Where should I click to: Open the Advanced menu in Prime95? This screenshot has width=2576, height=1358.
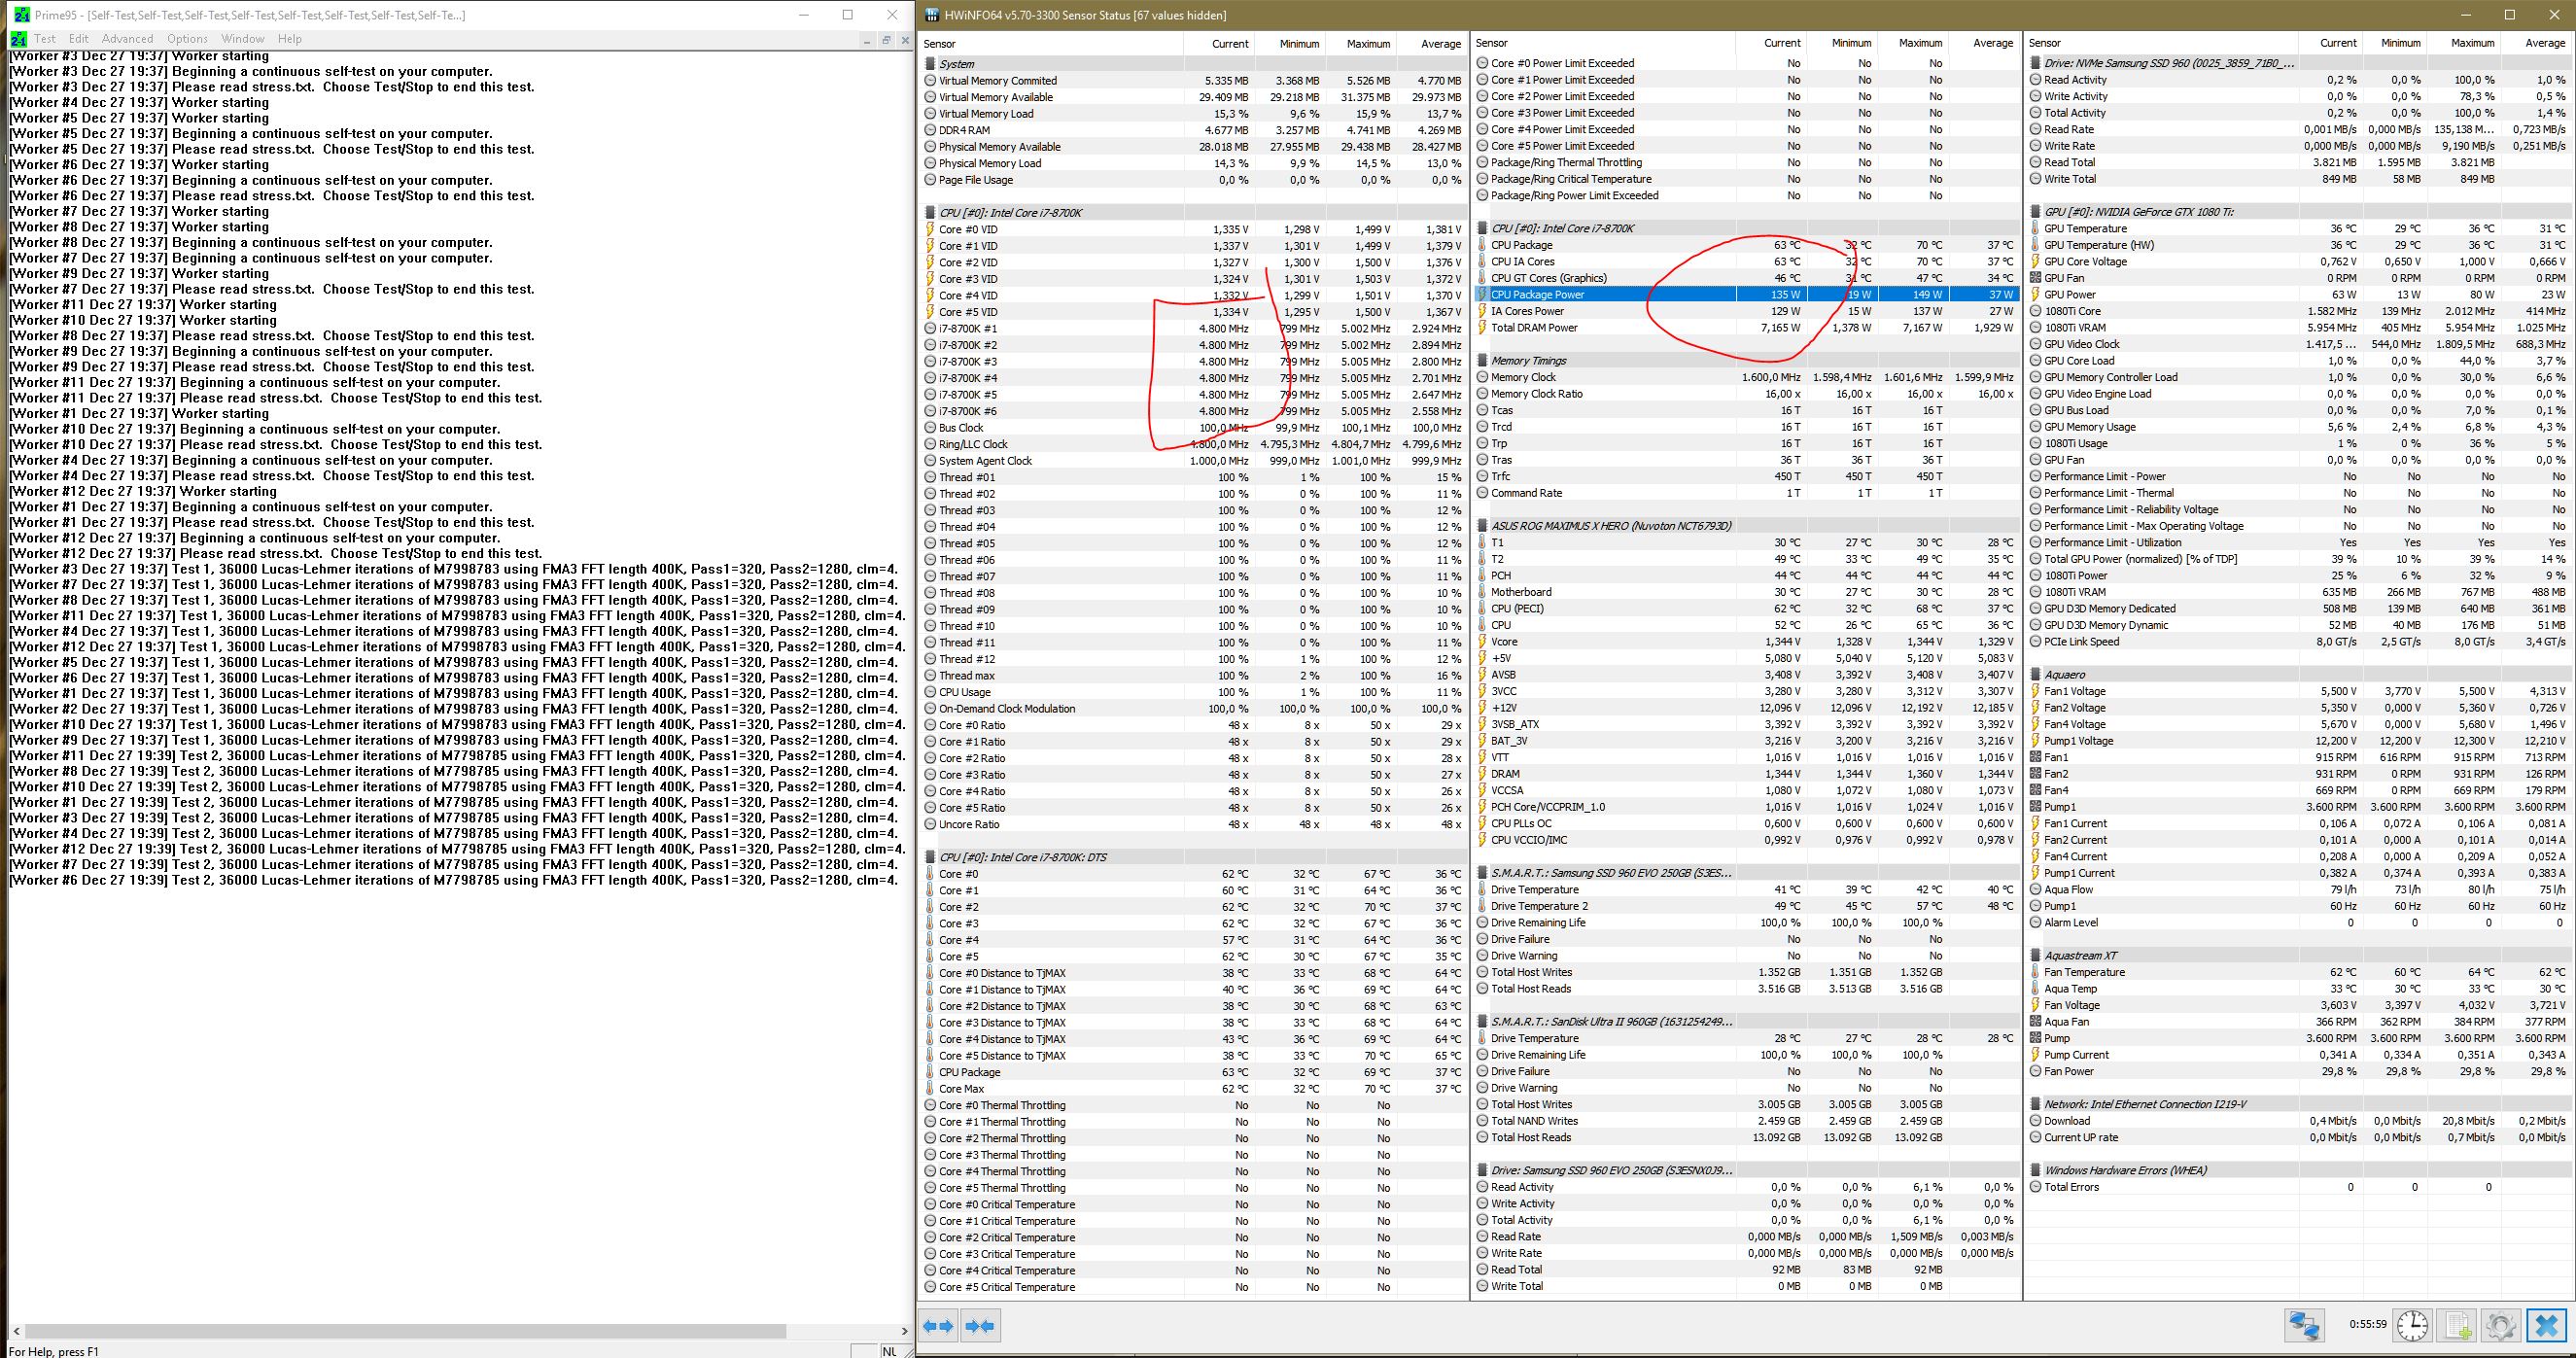point(127,39)
